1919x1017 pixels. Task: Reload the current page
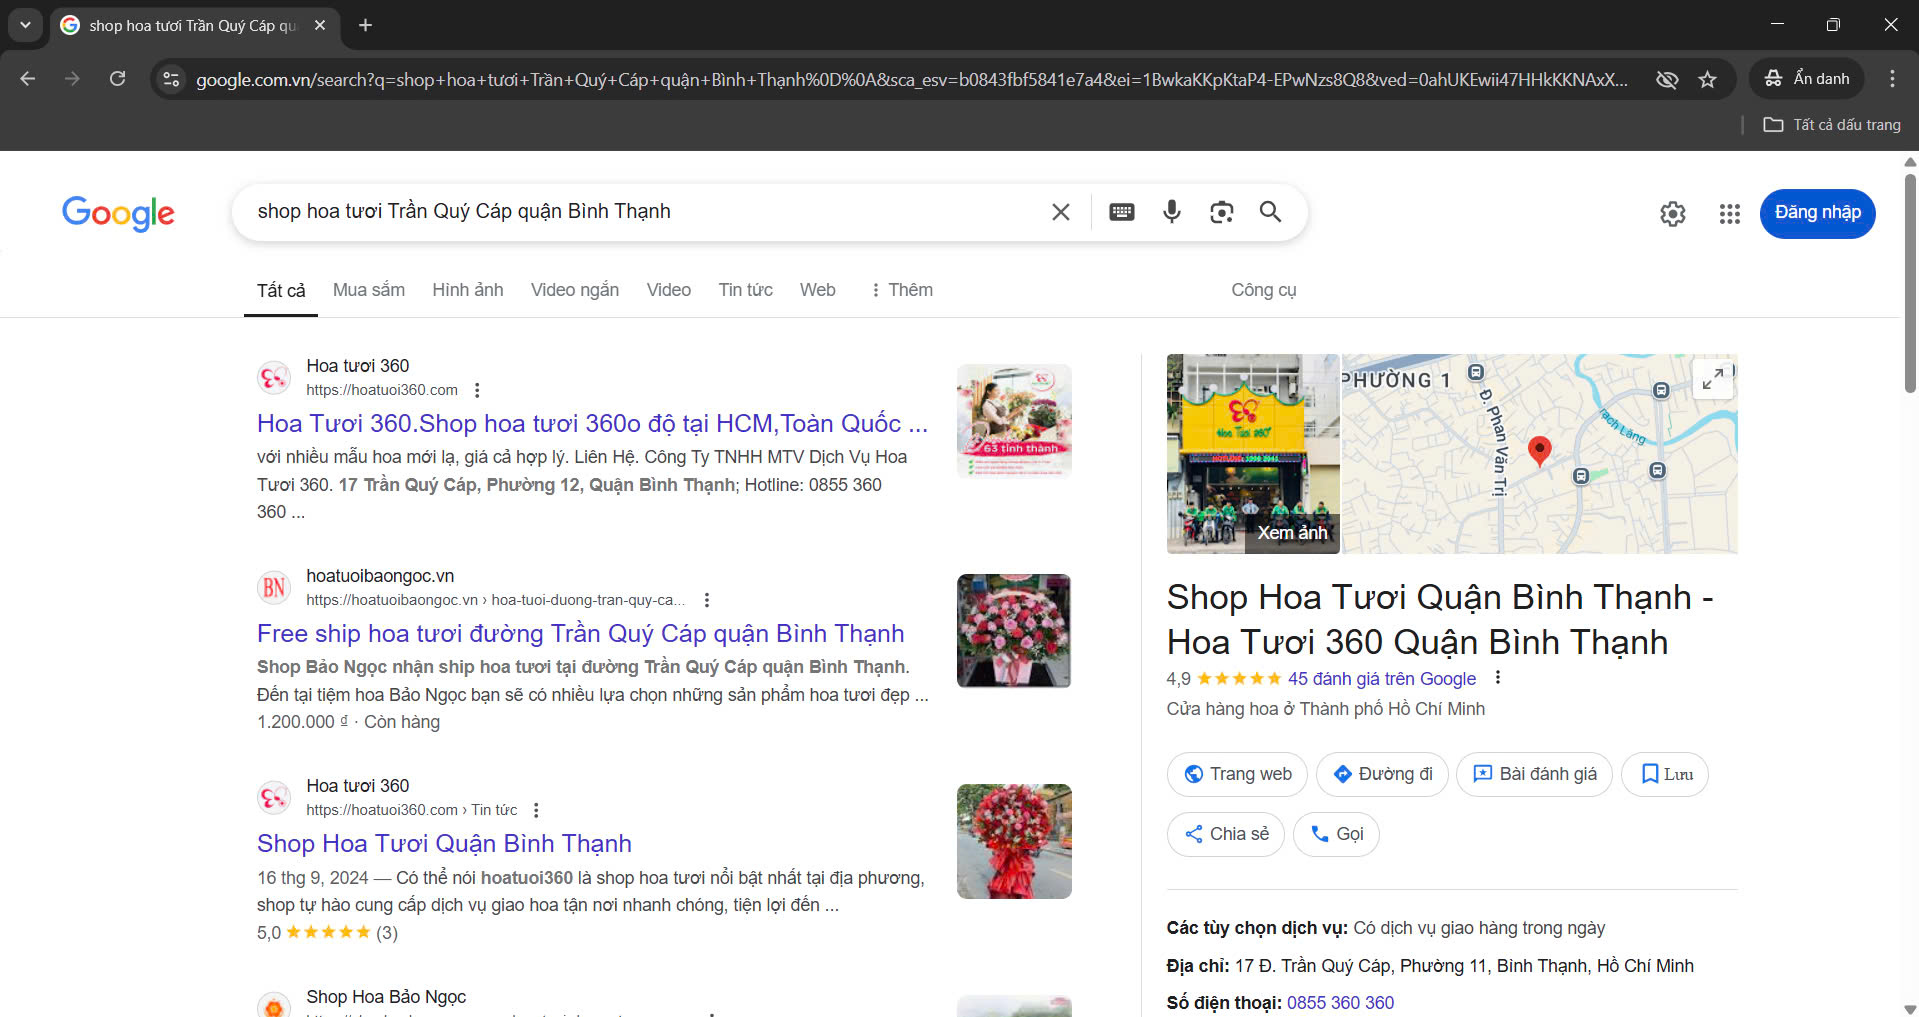(x=118, y=79)
